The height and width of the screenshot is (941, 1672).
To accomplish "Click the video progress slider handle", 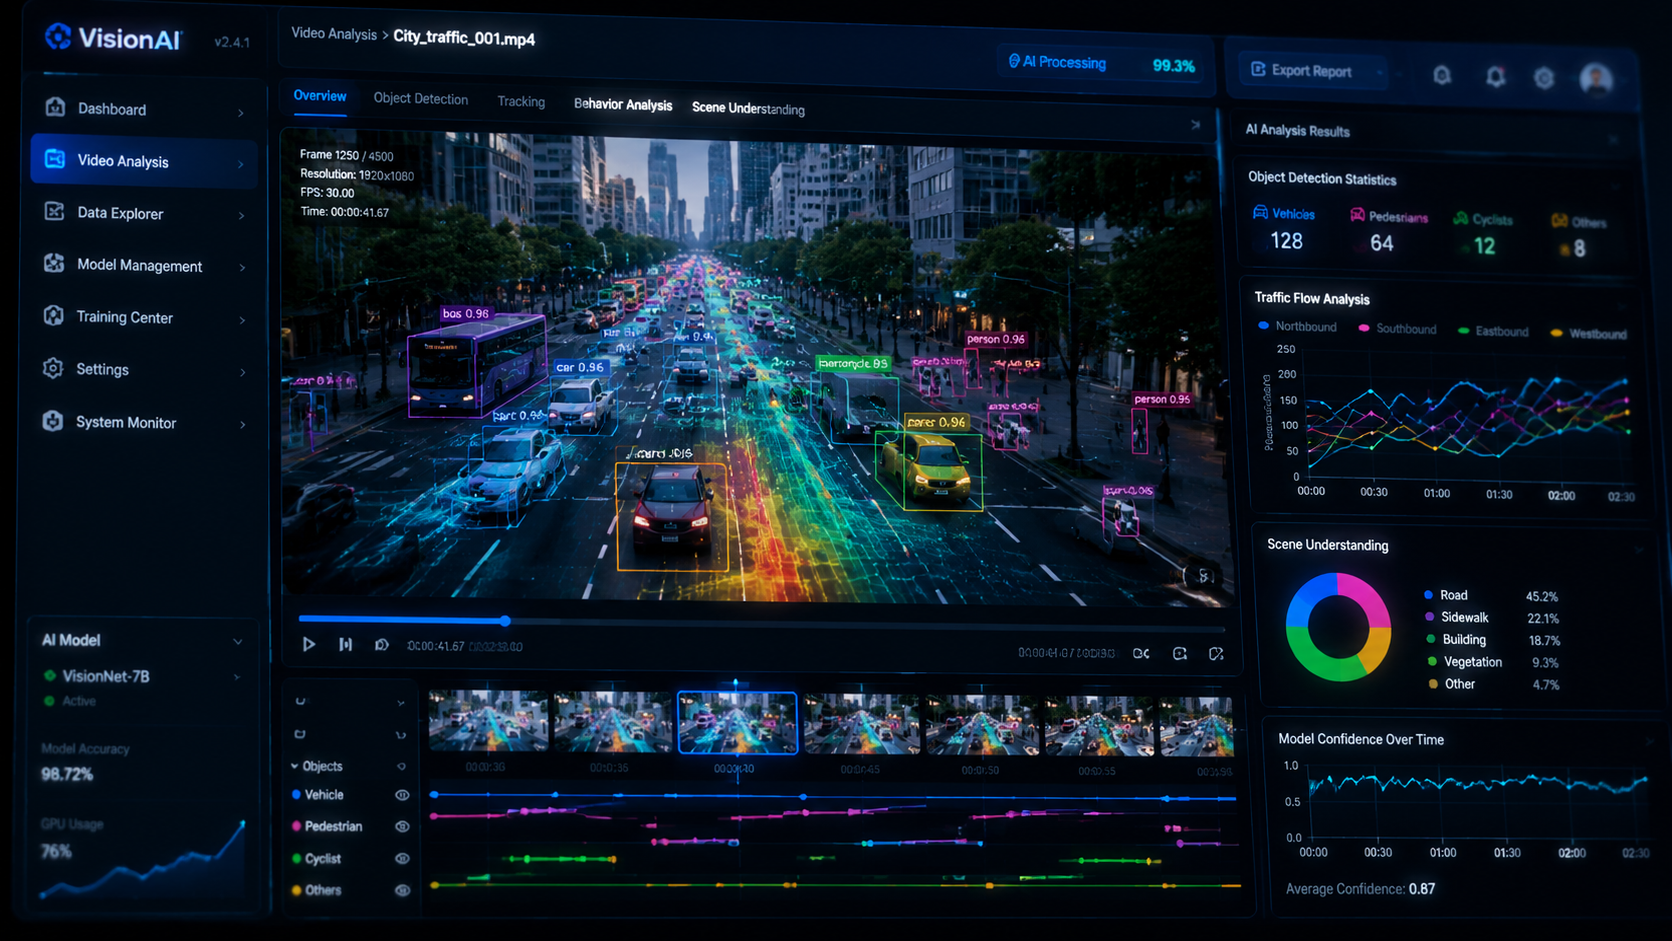I will coord(506,621).
